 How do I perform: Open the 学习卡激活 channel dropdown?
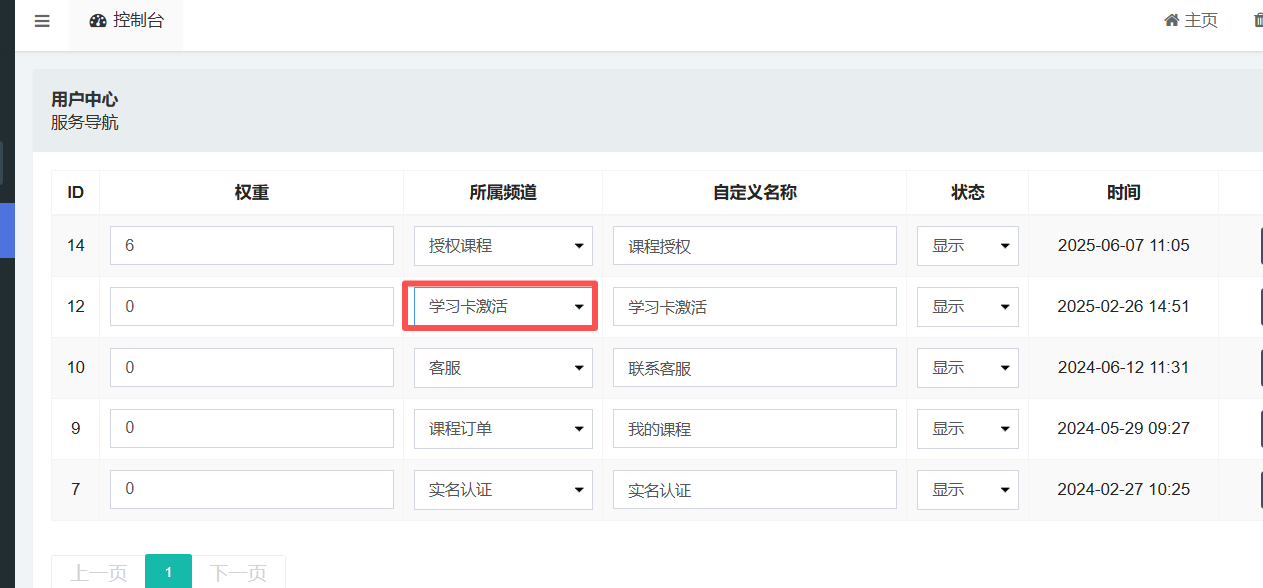tap(503, 307)
